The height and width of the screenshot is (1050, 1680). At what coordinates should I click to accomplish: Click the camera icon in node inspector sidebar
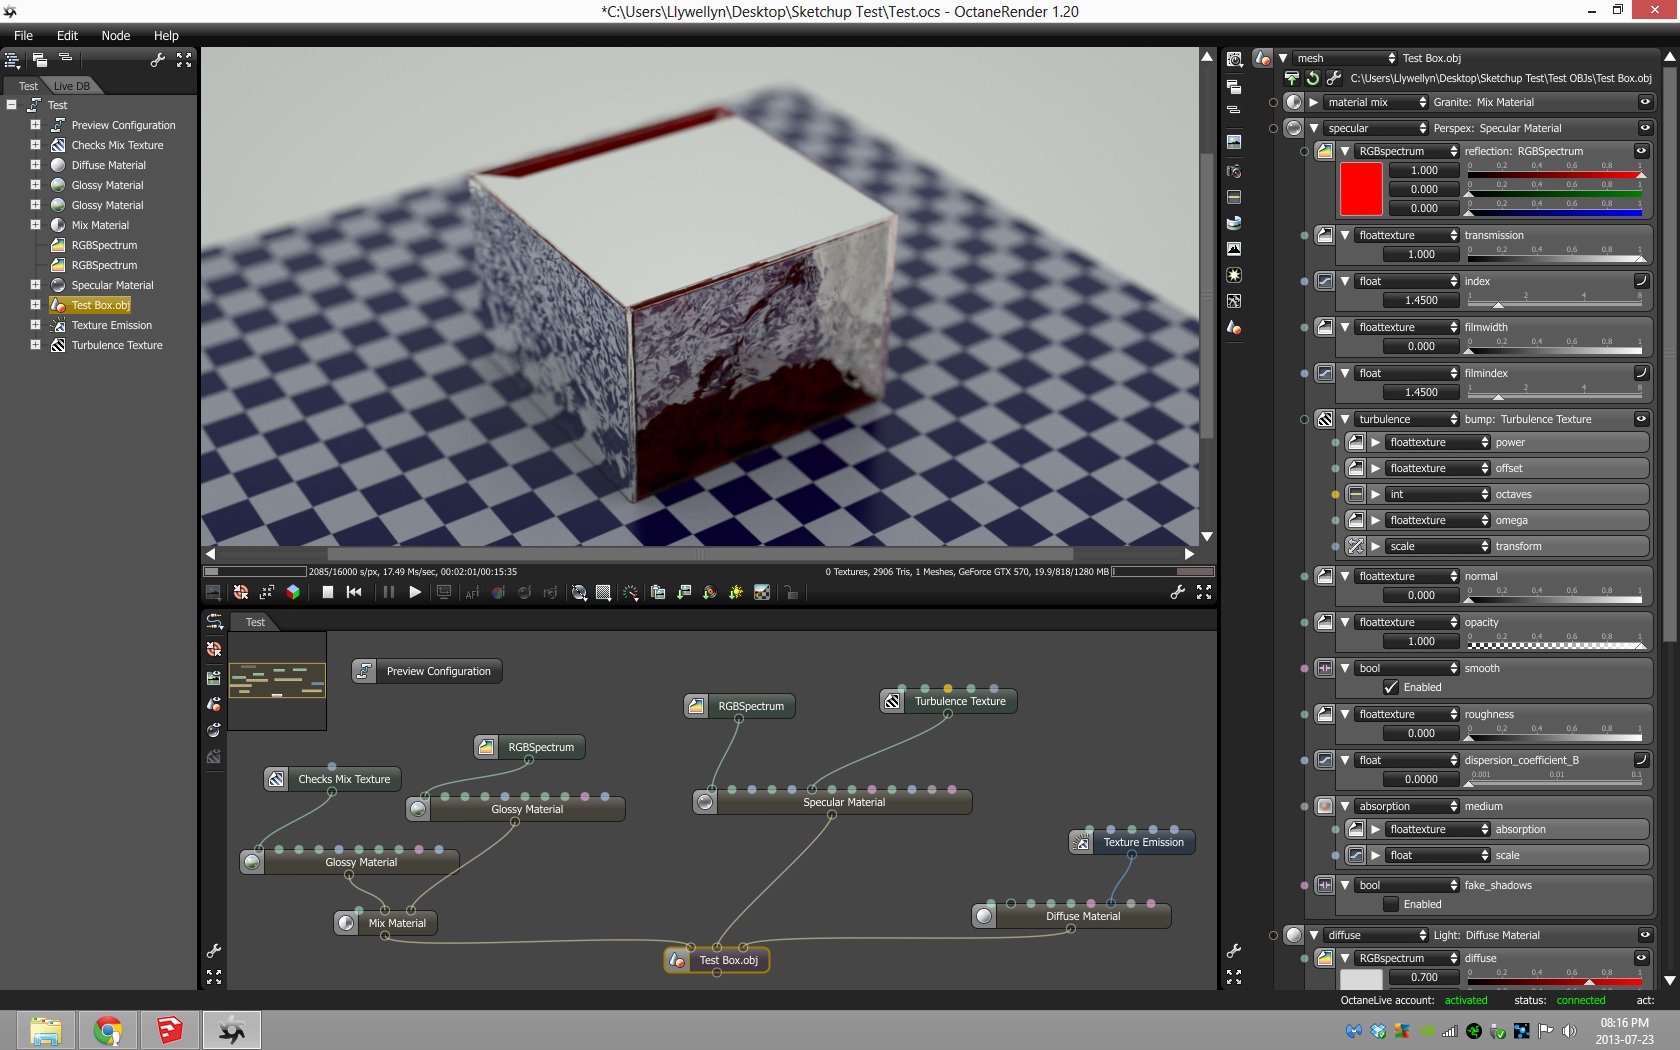pyautogui.click(x=1234, y=171)
